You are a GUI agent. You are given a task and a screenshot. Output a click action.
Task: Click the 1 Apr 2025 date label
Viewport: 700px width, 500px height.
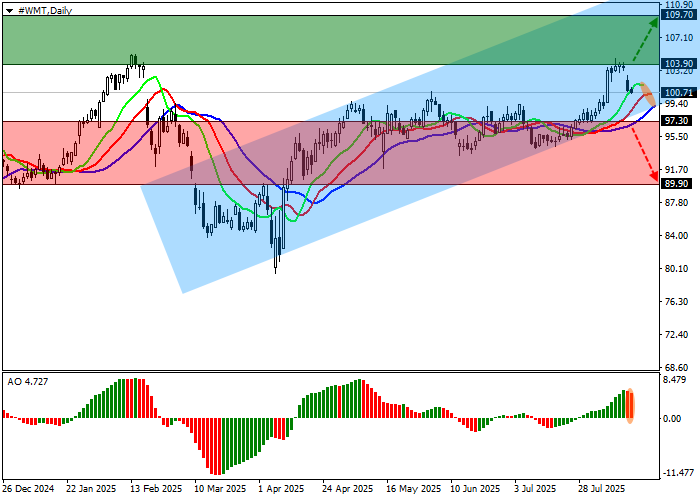tap(280, 489)
